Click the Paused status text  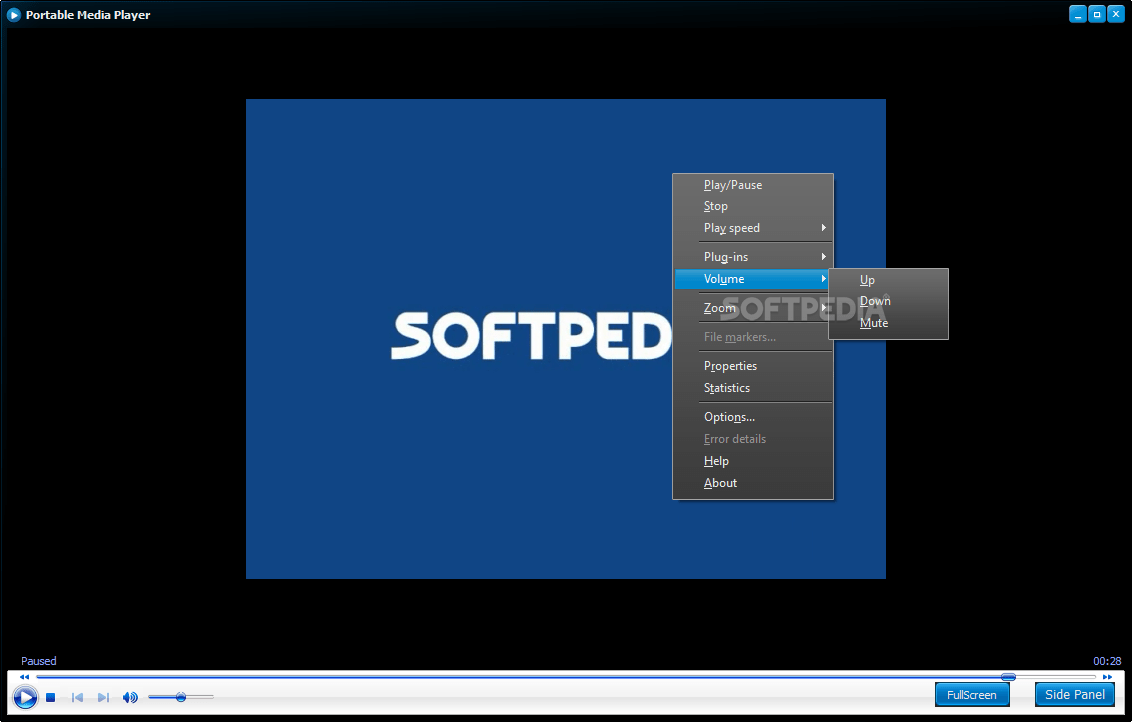point(38,661)
